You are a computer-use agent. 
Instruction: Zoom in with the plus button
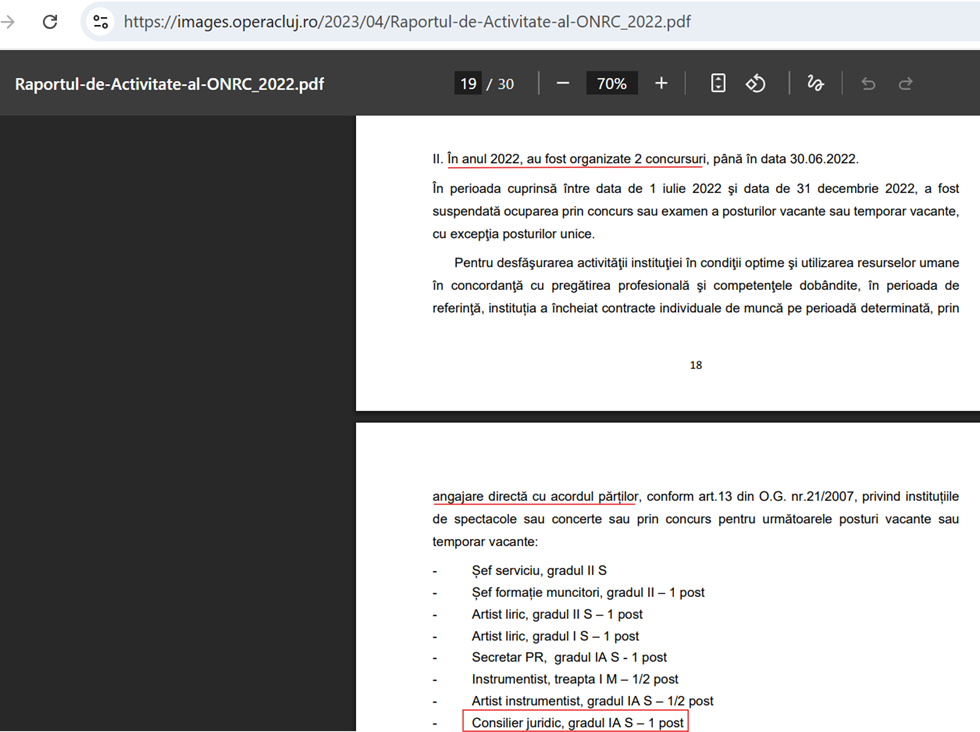pyautogui.click(x=661, y=84)
